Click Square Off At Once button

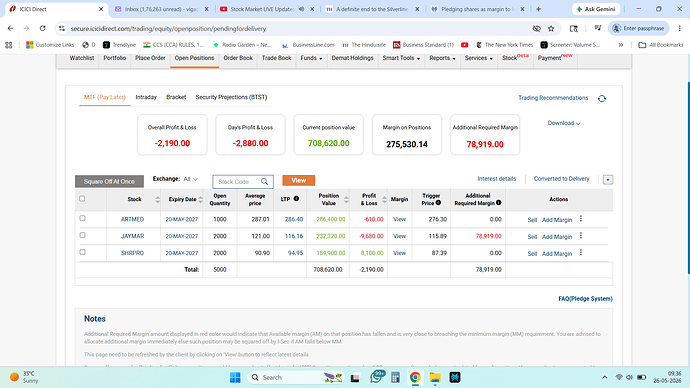tap(109, 181)
